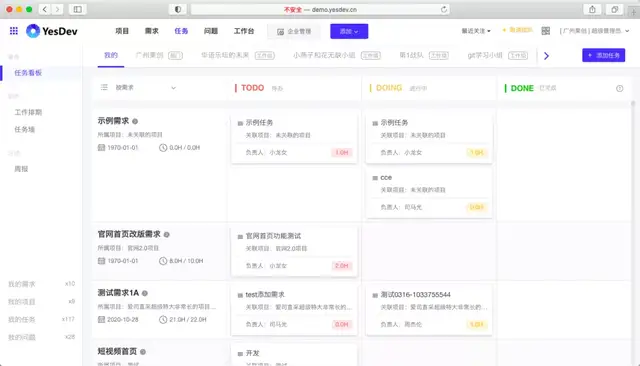Click the task icon on the cce card
This screenshot has width=640, height=366.
tap(375, 178)
